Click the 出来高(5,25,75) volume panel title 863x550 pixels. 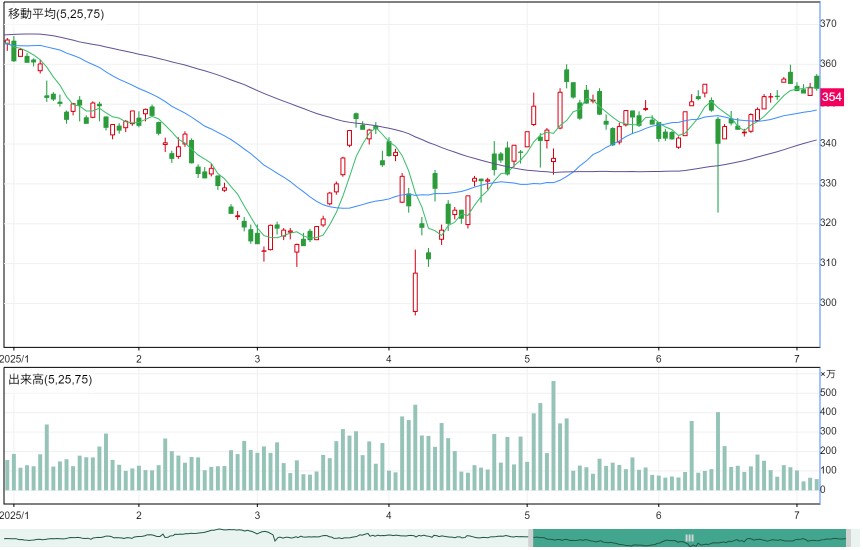point(50,379)
